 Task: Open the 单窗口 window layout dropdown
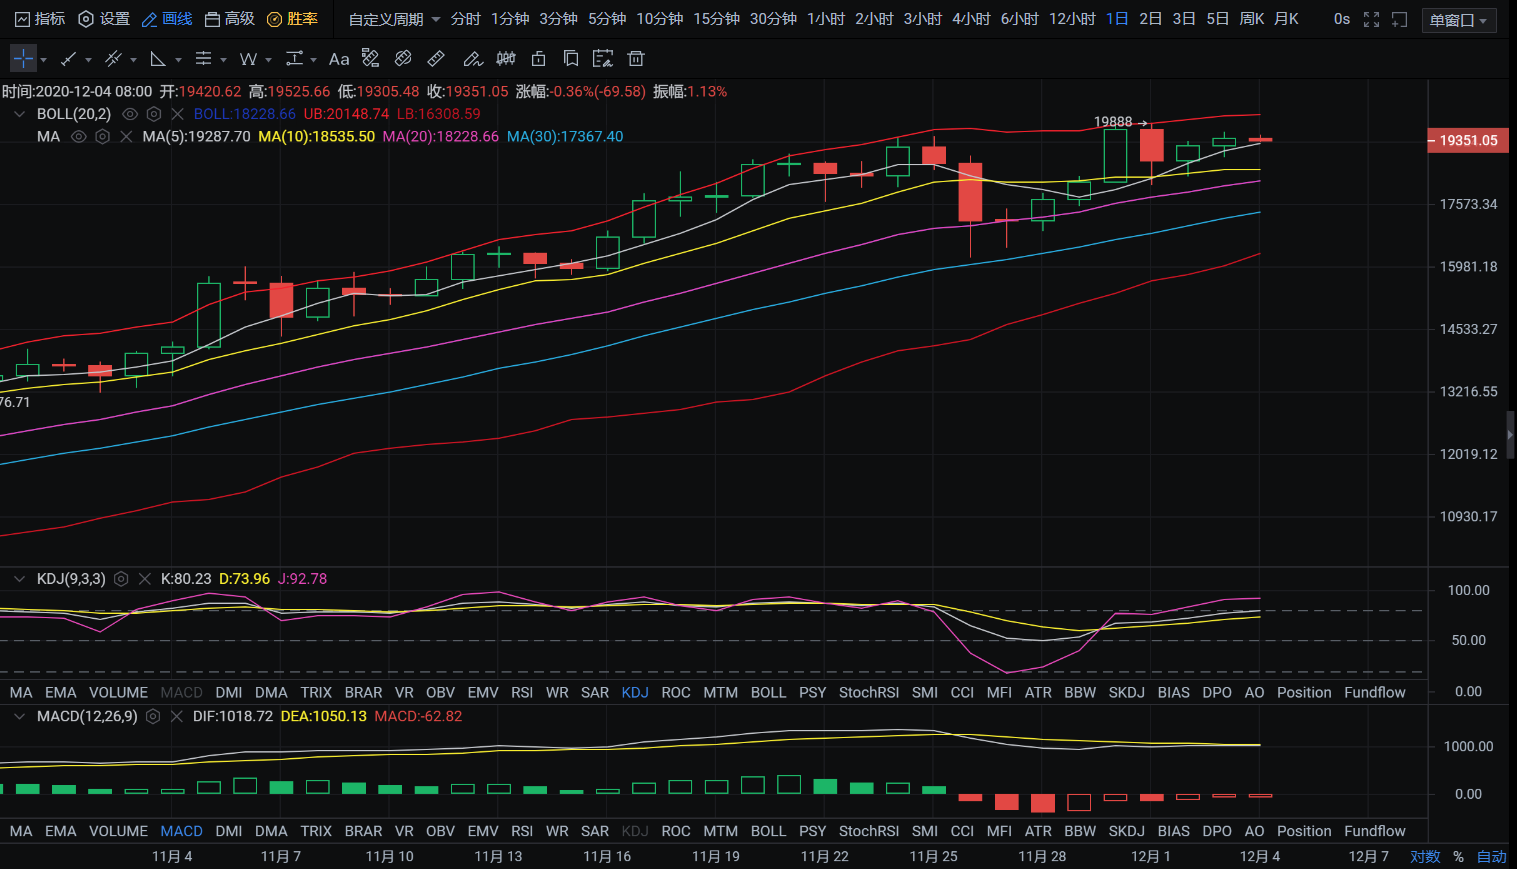pos(1458,20)
